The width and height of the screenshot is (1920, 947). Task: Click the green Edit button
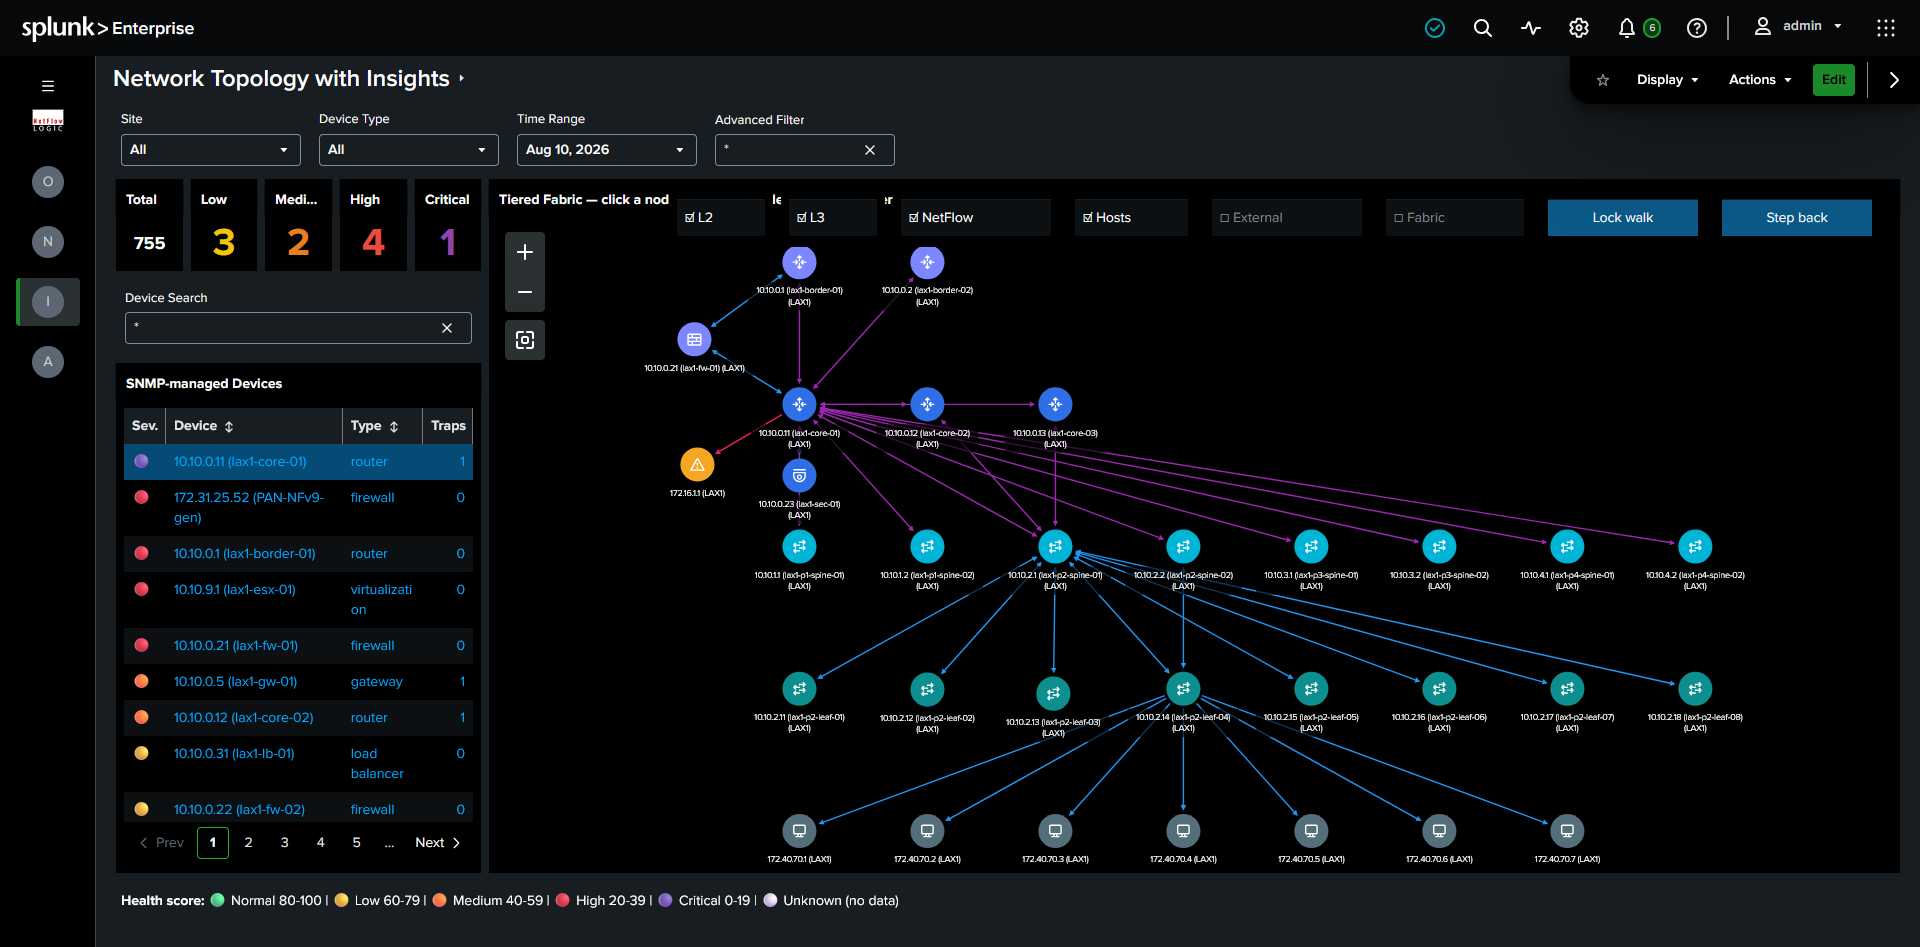(x=1834, y=80)
